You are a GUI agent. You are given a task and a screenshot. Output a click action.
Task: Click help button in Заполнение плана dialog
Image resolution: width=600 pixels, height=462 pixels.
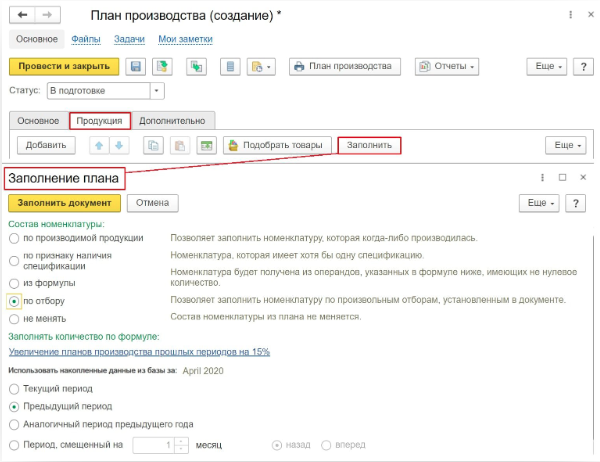[576, 203]
